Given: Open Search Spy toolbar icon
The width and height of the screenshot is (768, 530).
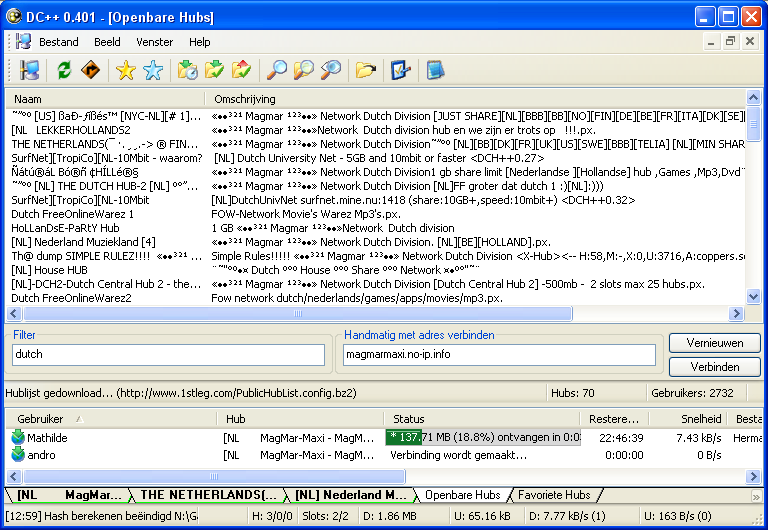Looking at the screenshot, I should (x=331, y=70).
